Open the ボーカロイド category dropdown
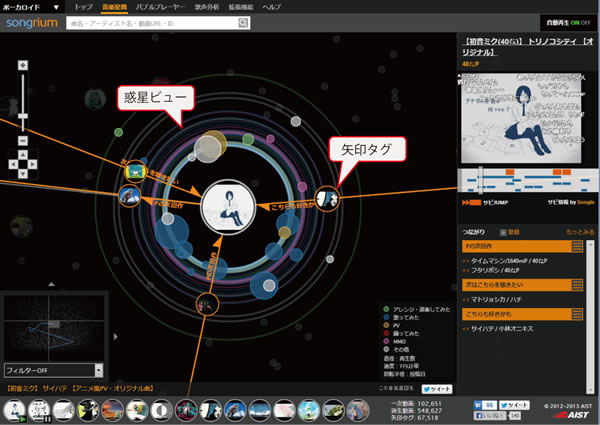This screenshot has height=425, width=600. 31,7
